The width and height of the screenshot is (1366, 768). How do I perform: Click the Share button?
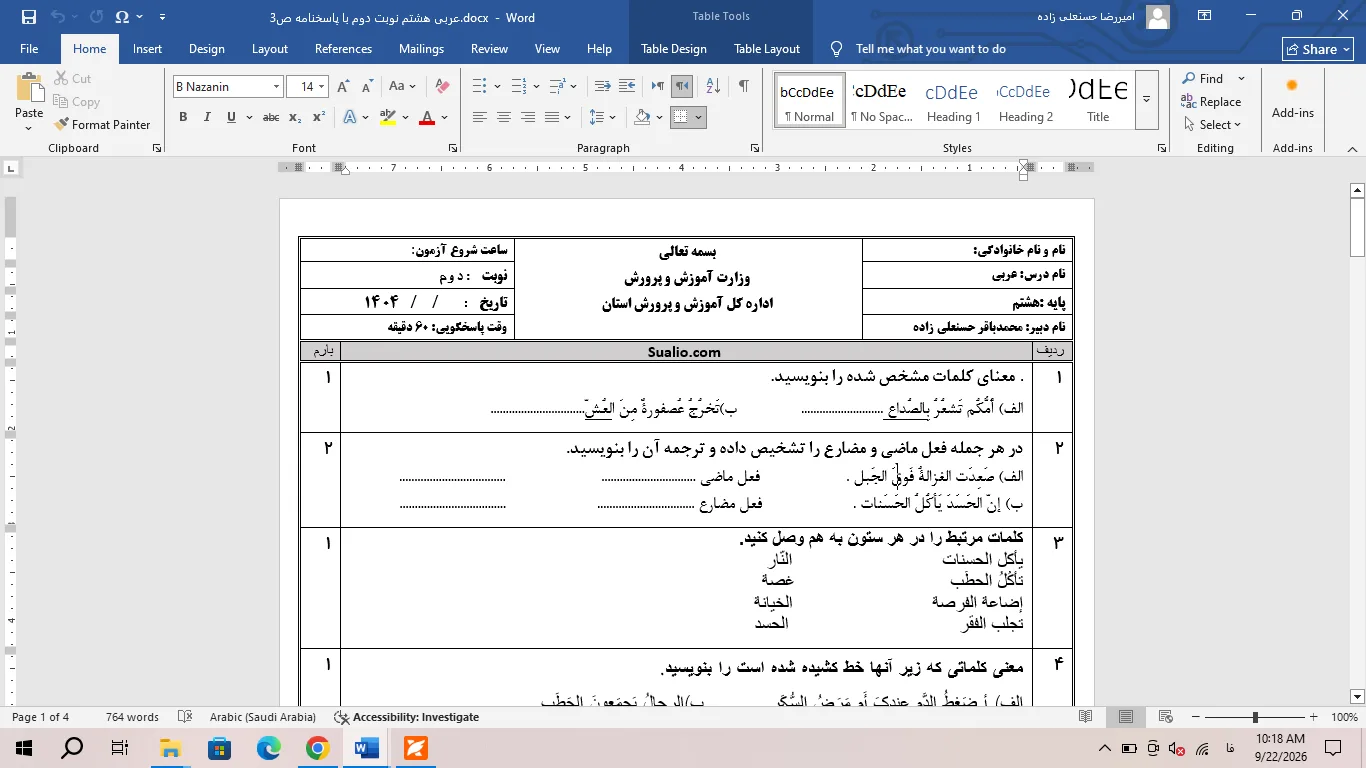click(x=1318, y=49)
